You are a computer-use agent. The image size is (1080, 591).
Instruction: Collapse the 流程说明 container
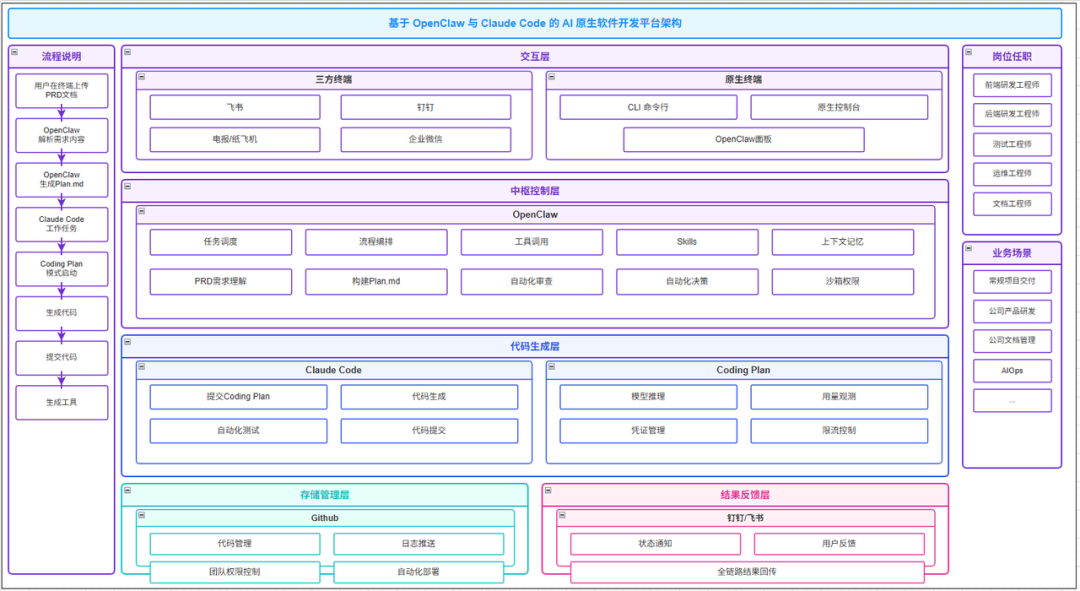pyautogui.click(x=14, y=52)
